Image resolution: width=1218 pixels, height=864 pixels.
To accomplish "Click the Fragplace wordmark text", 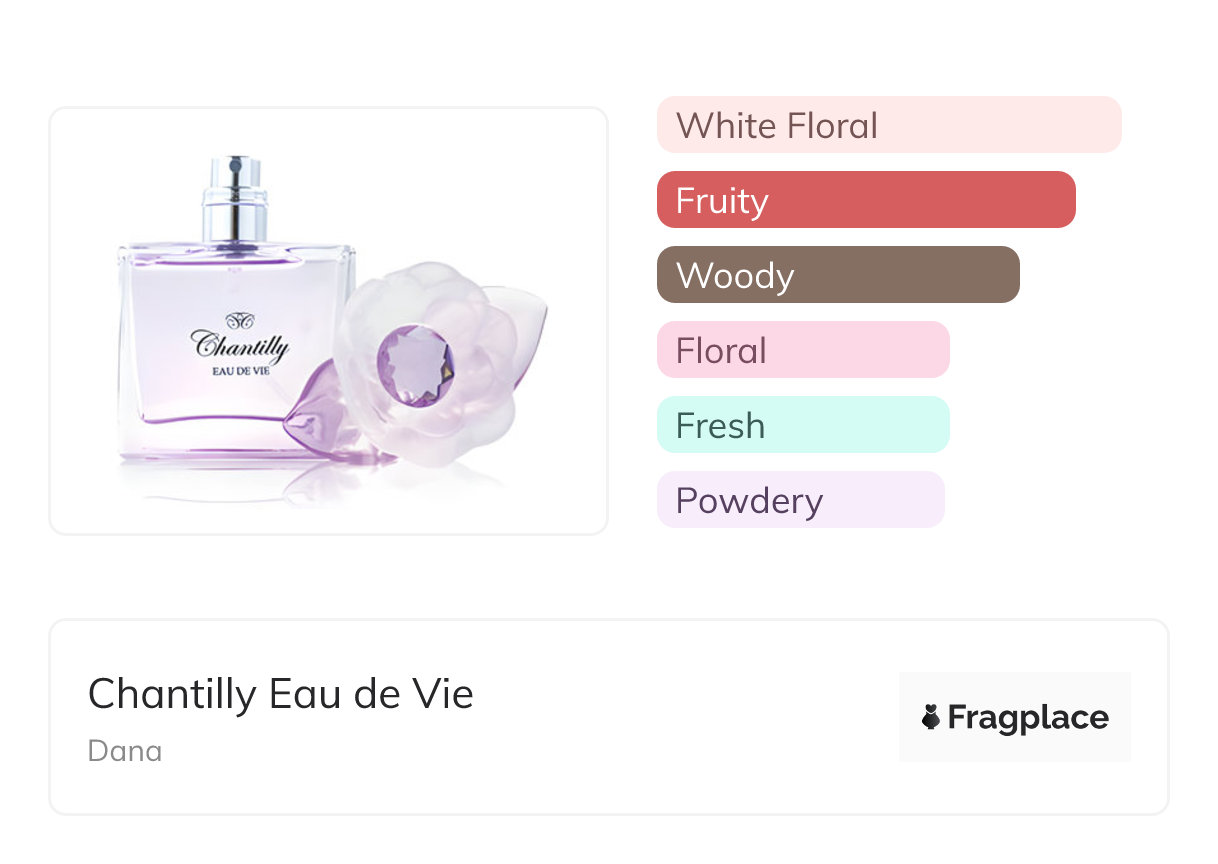I will [1028, 718].
